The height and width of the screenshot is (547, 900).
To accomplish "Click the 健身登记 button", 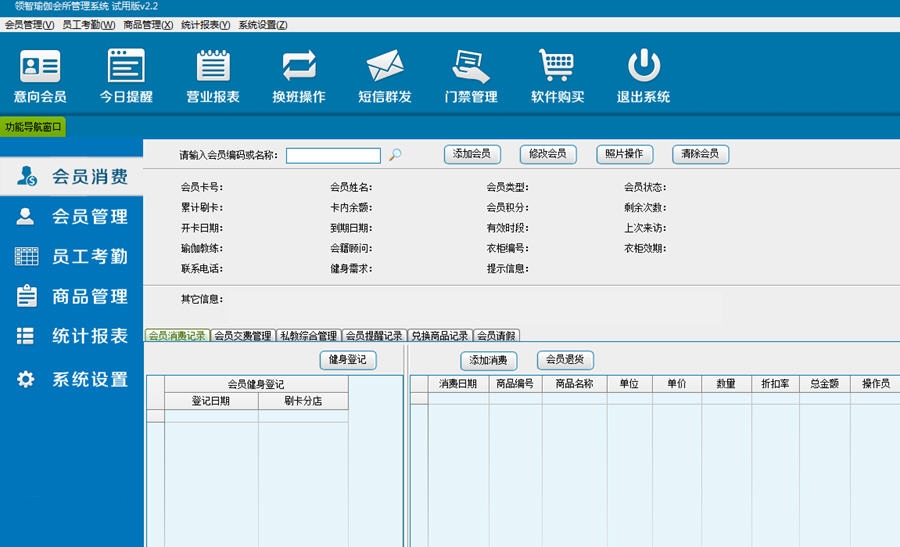I will click(x=348, y=360).
